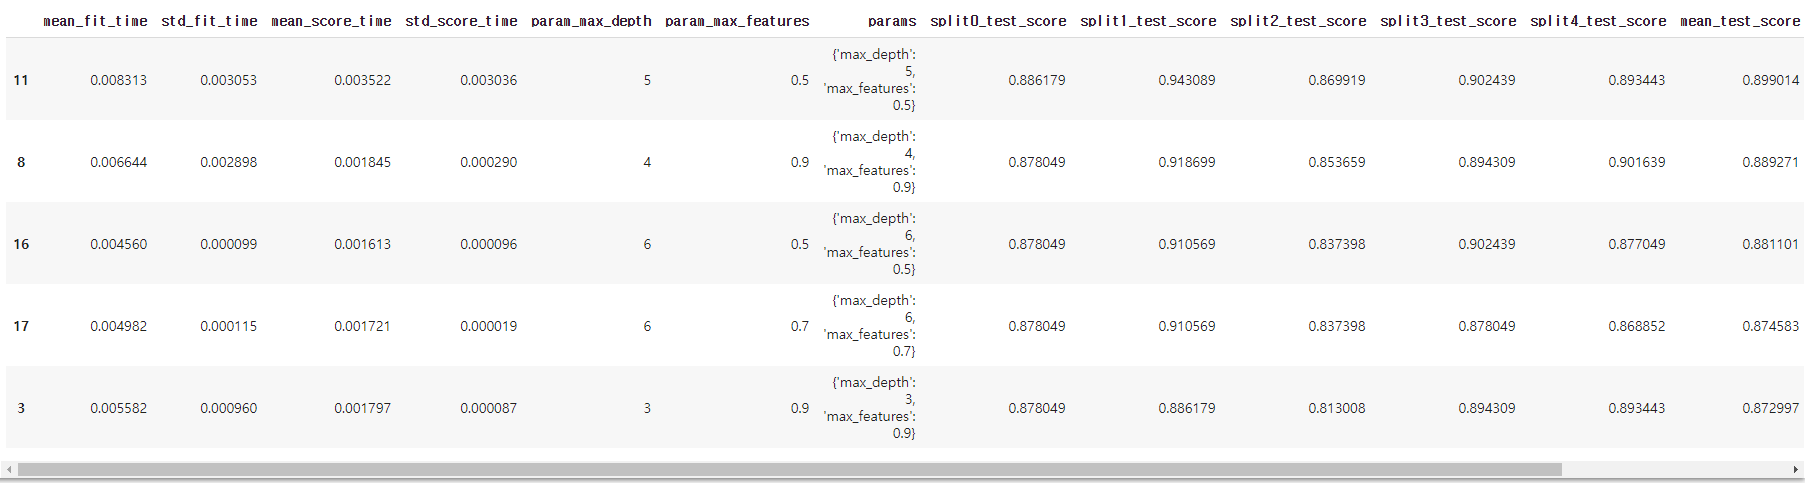Click the param_max_depth column header
This screenshot has width=1805, height=483.
click(591, 21)
